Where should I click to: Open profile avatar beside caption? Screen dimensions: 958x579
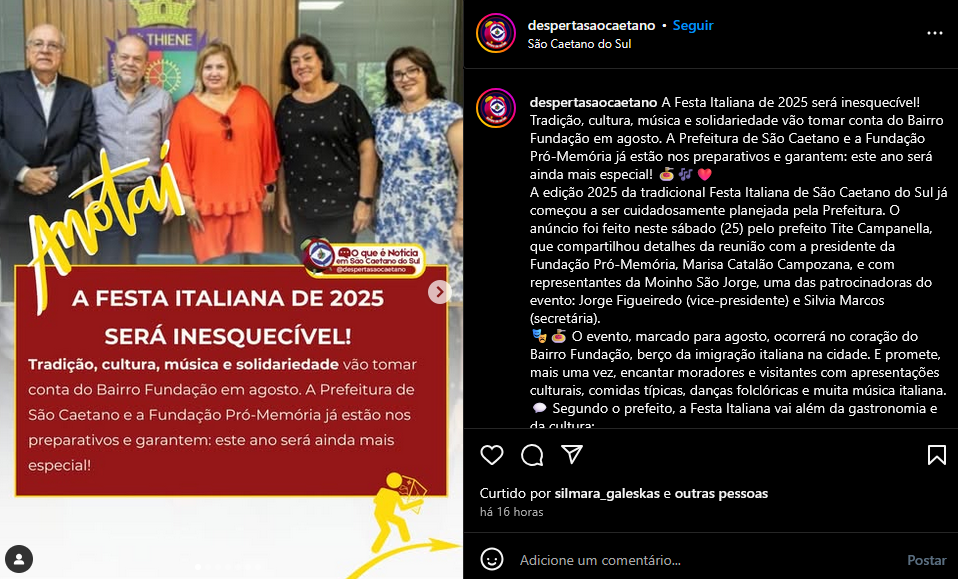[x=496, y=108]
